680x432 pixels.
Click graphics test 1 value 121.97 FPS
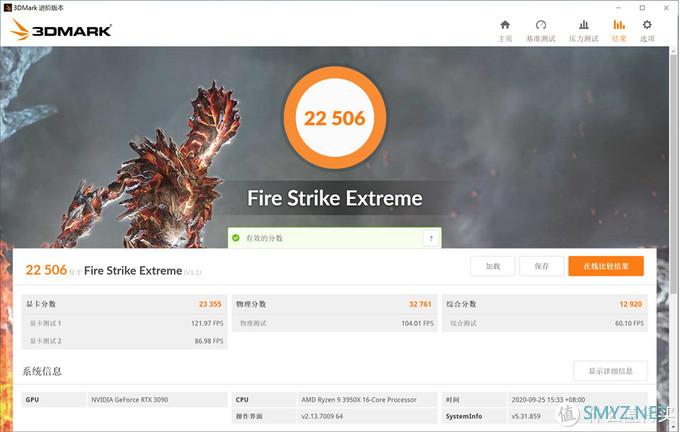207,323
